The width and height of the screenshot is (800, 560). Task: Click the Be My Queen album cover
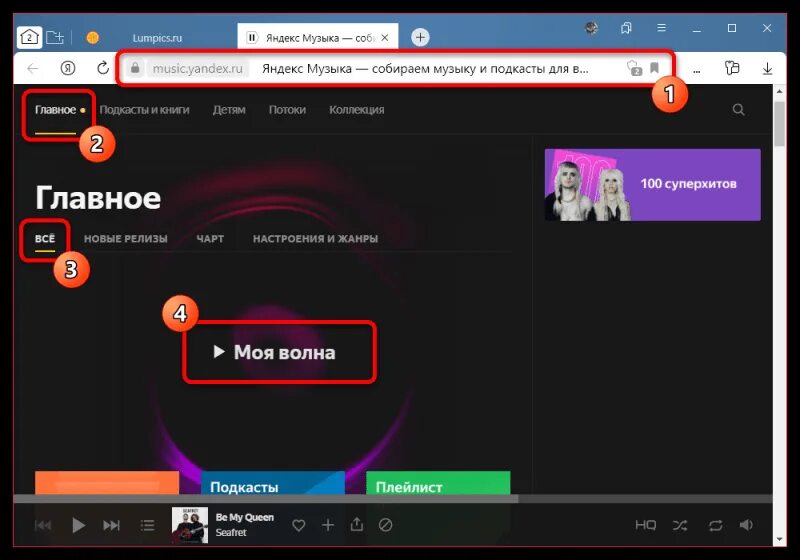190,525
